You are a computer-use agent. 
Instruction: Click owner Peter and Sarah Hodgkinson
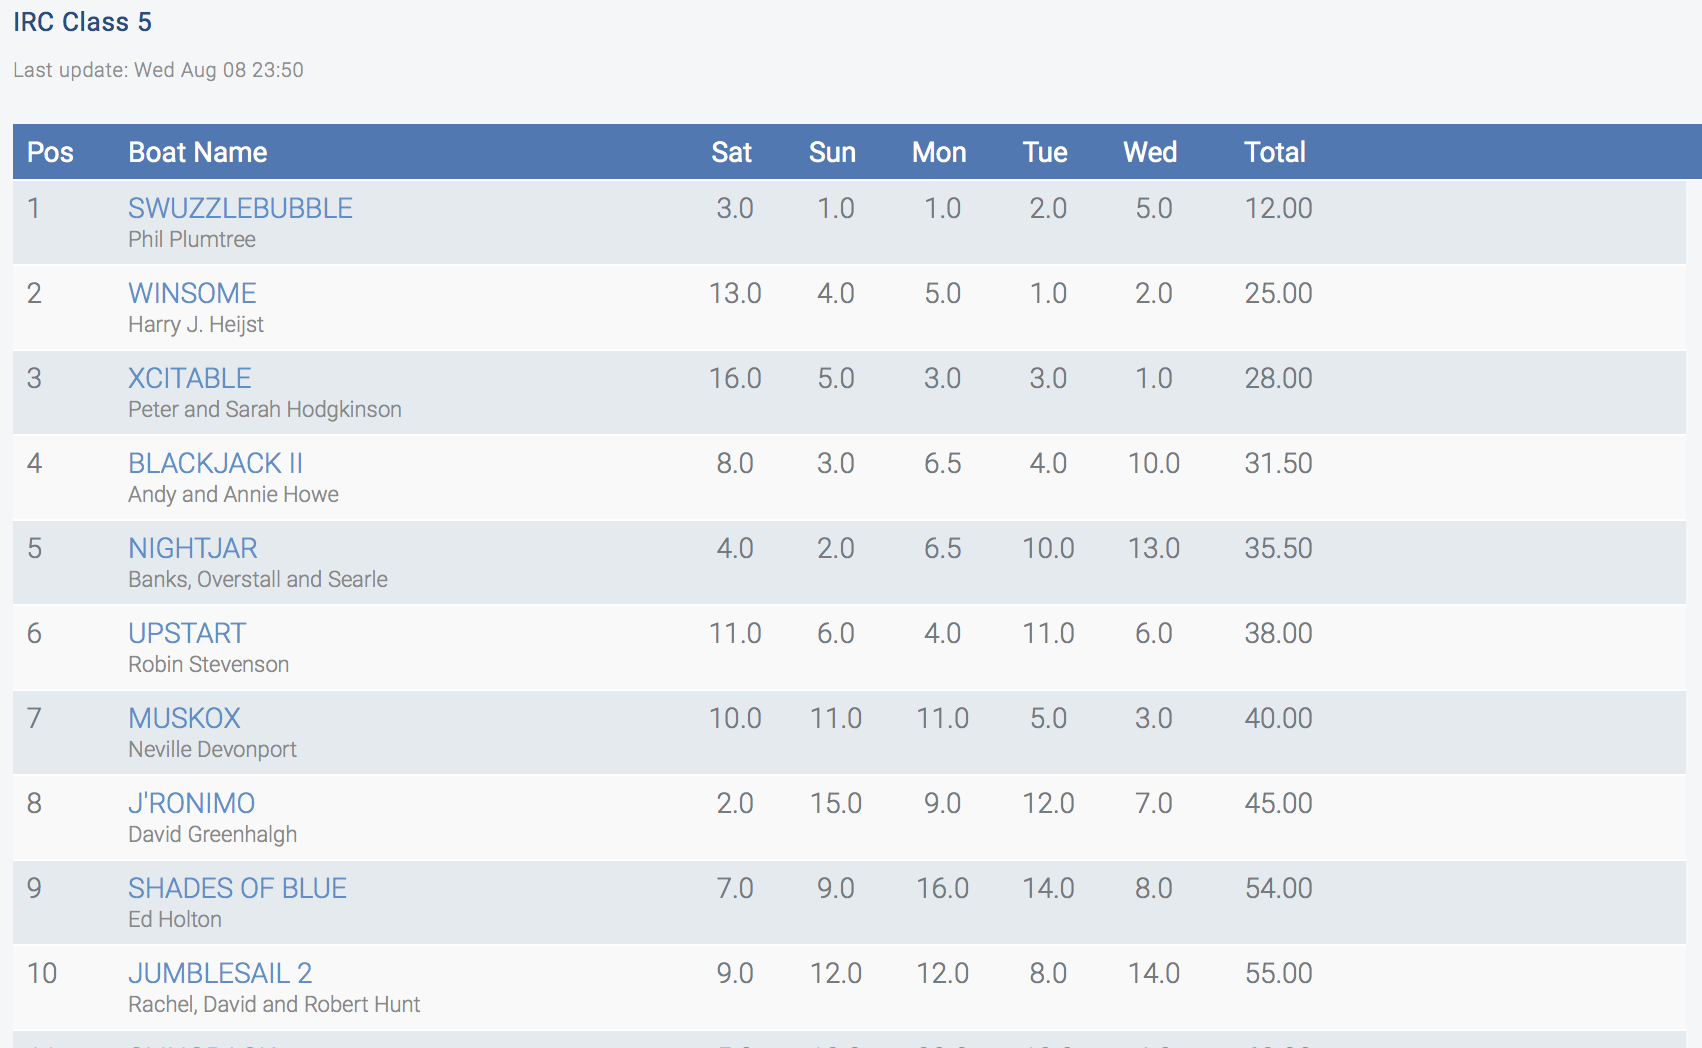(265, 409)
